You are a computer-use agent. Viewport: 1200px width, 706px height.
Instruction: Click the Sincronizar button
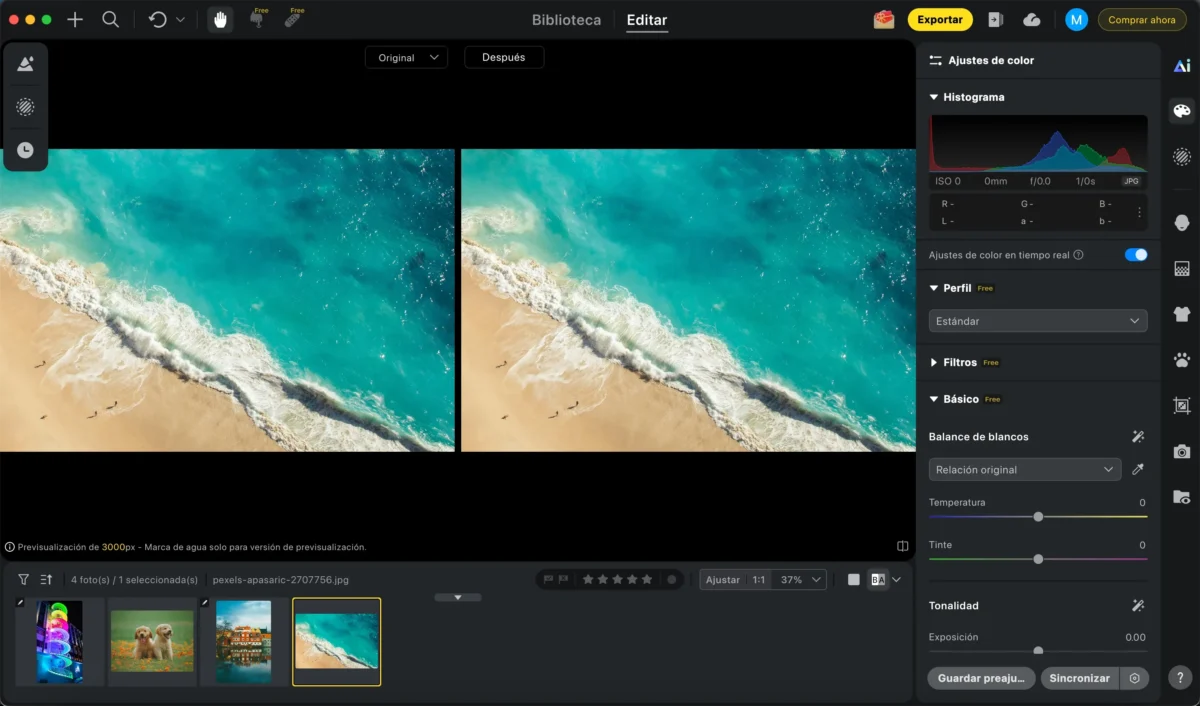click(x=1080, y=678)
